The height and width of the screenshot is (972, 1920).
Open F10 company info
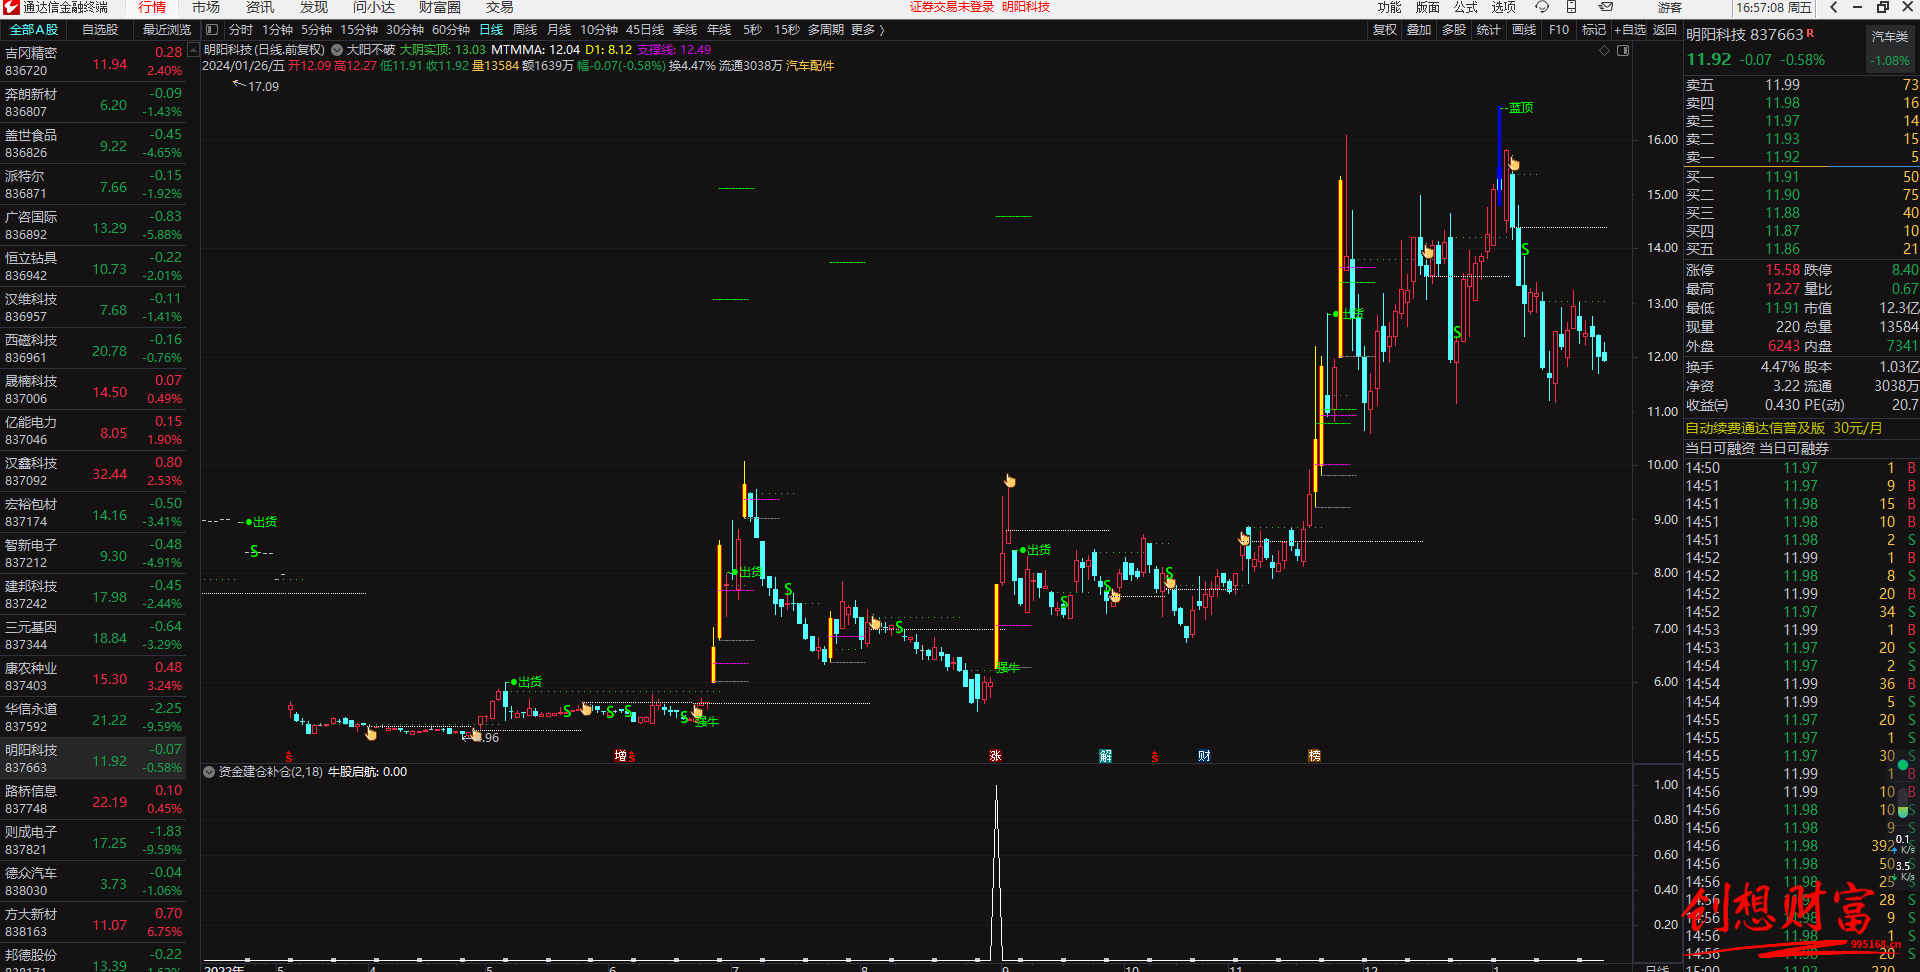click(1559, 30)
